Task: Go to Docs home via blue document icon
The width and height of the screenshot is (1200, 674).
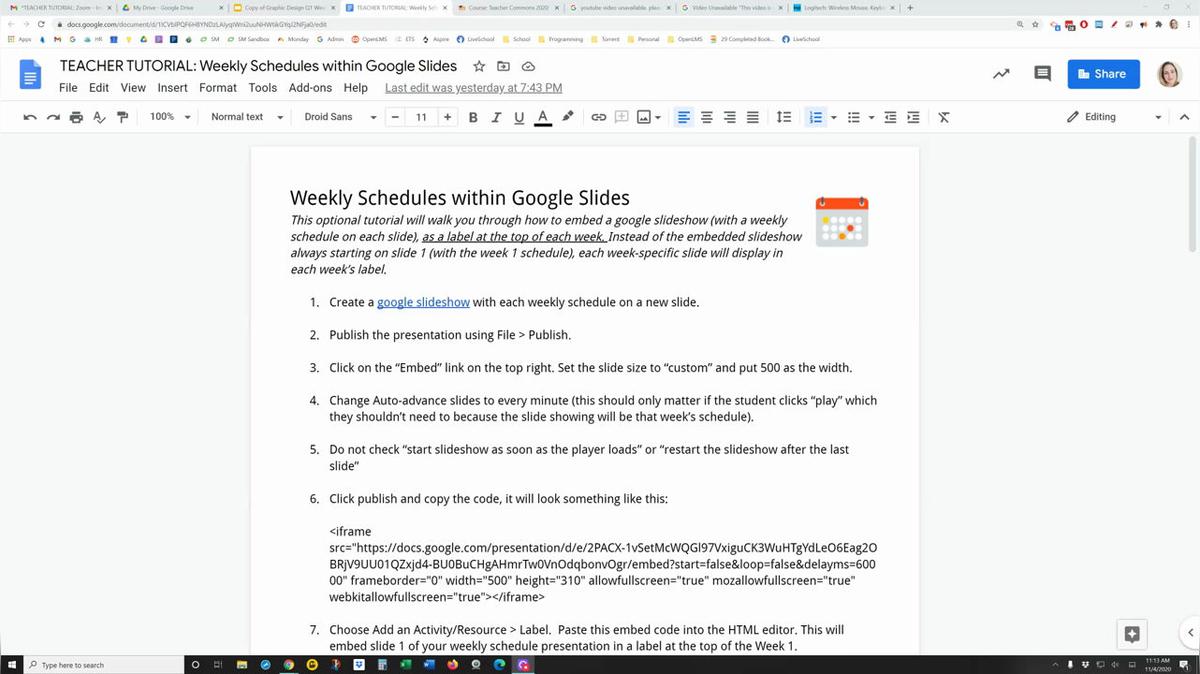Action: (31, 76)
